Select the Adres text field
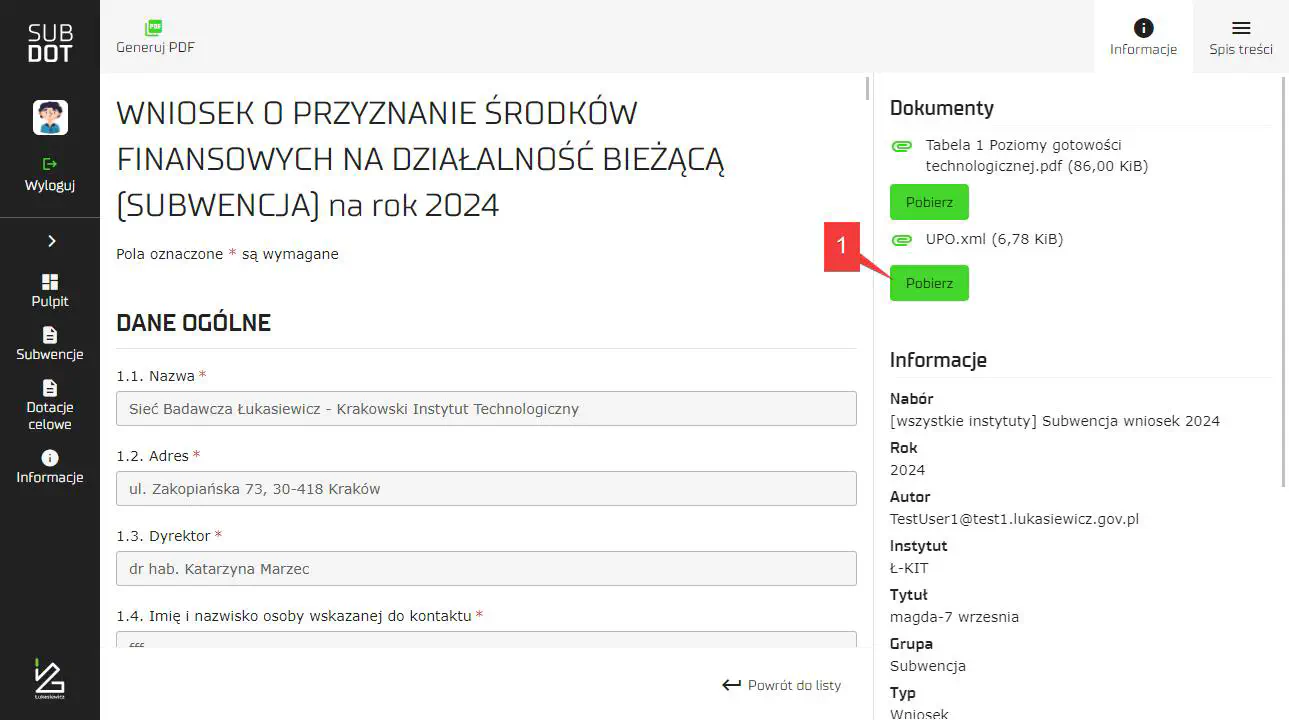 click(486, 489)
